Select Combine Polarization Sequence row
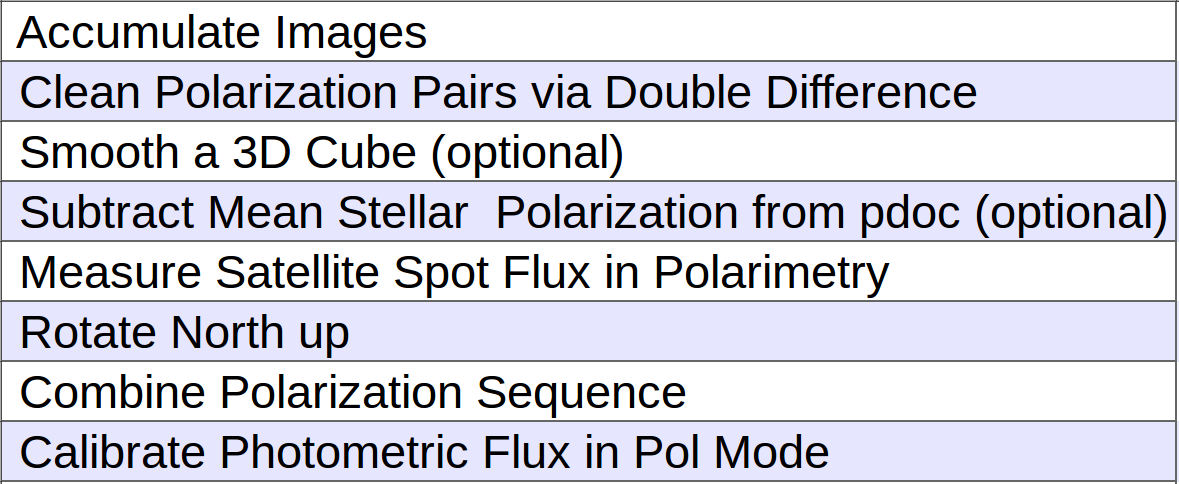 point(352,392)
